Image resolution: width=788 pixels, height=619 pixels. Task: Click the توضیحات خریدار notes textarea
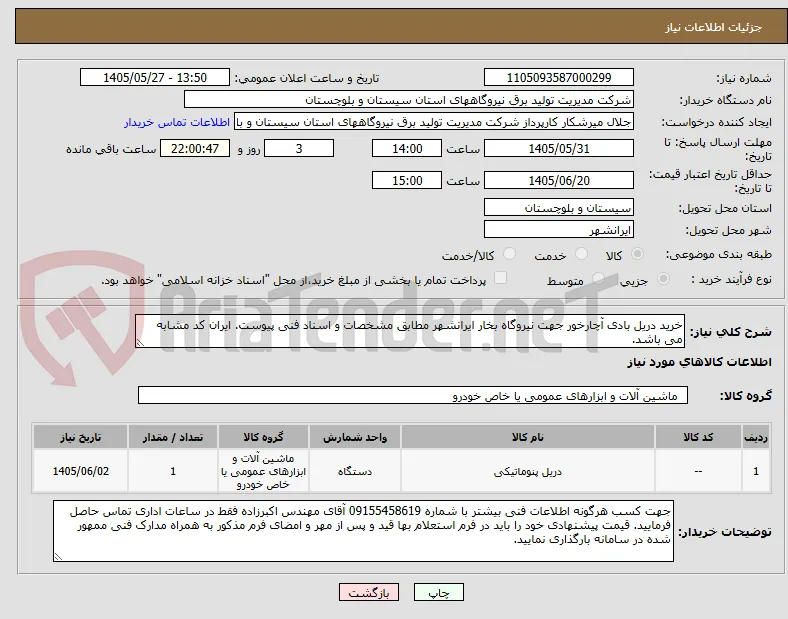(x=363, y=531)
